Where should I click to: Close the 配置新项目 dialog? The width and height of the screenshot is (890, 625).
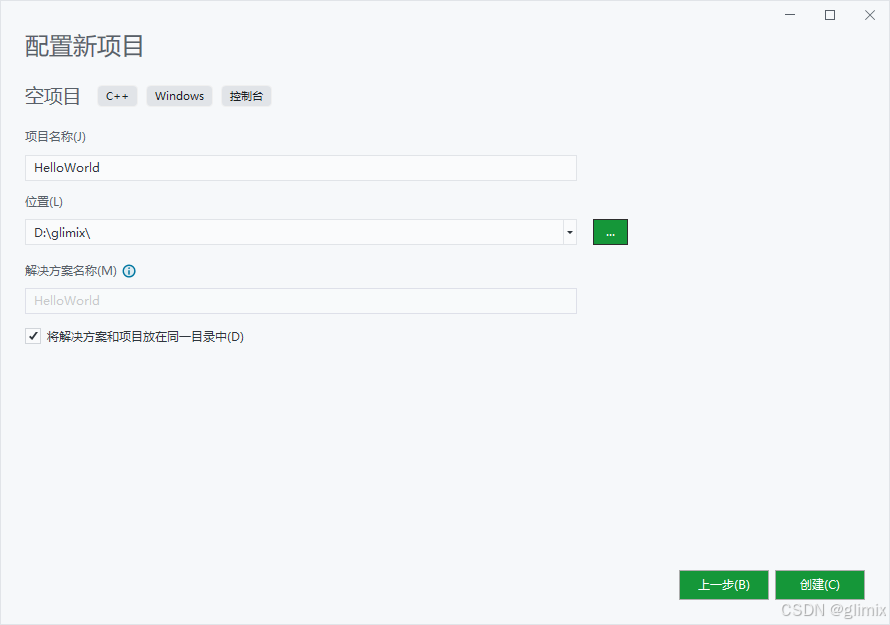point(869,15)
